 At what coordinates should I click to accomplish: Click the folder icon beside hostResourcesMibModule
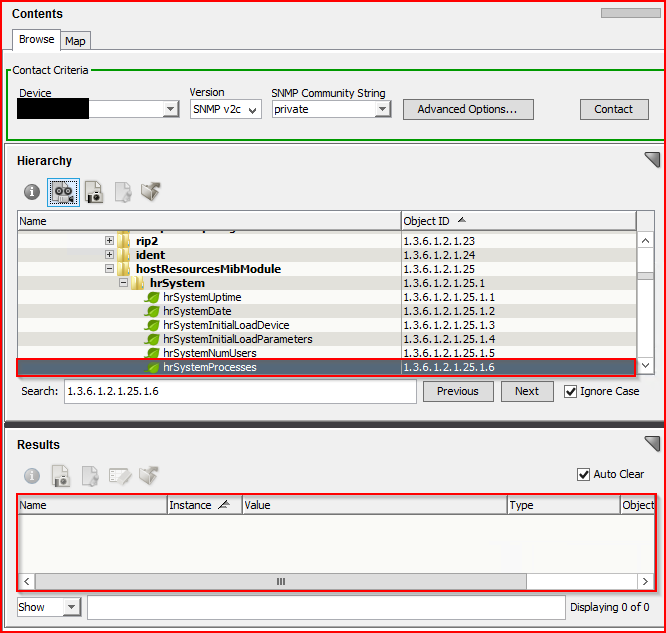124,269
